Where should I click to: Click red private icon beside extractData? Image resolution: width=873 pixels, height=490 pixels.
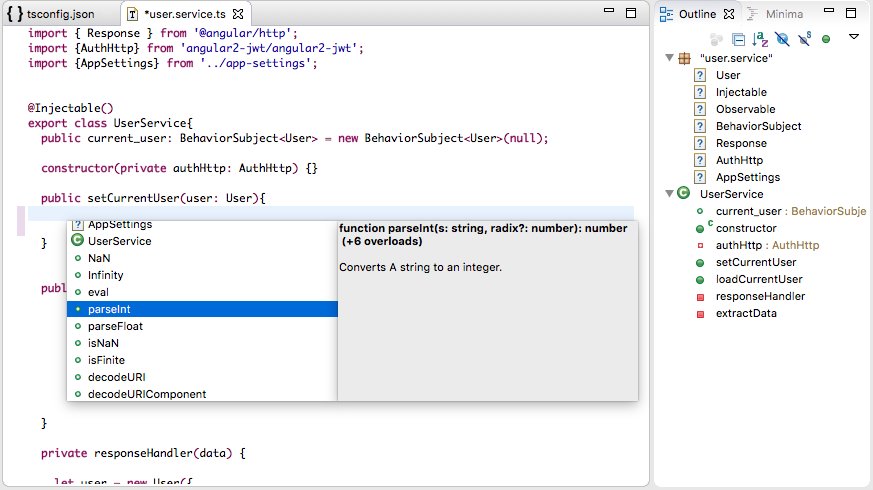pyautogui.click(x=700, y=314)
